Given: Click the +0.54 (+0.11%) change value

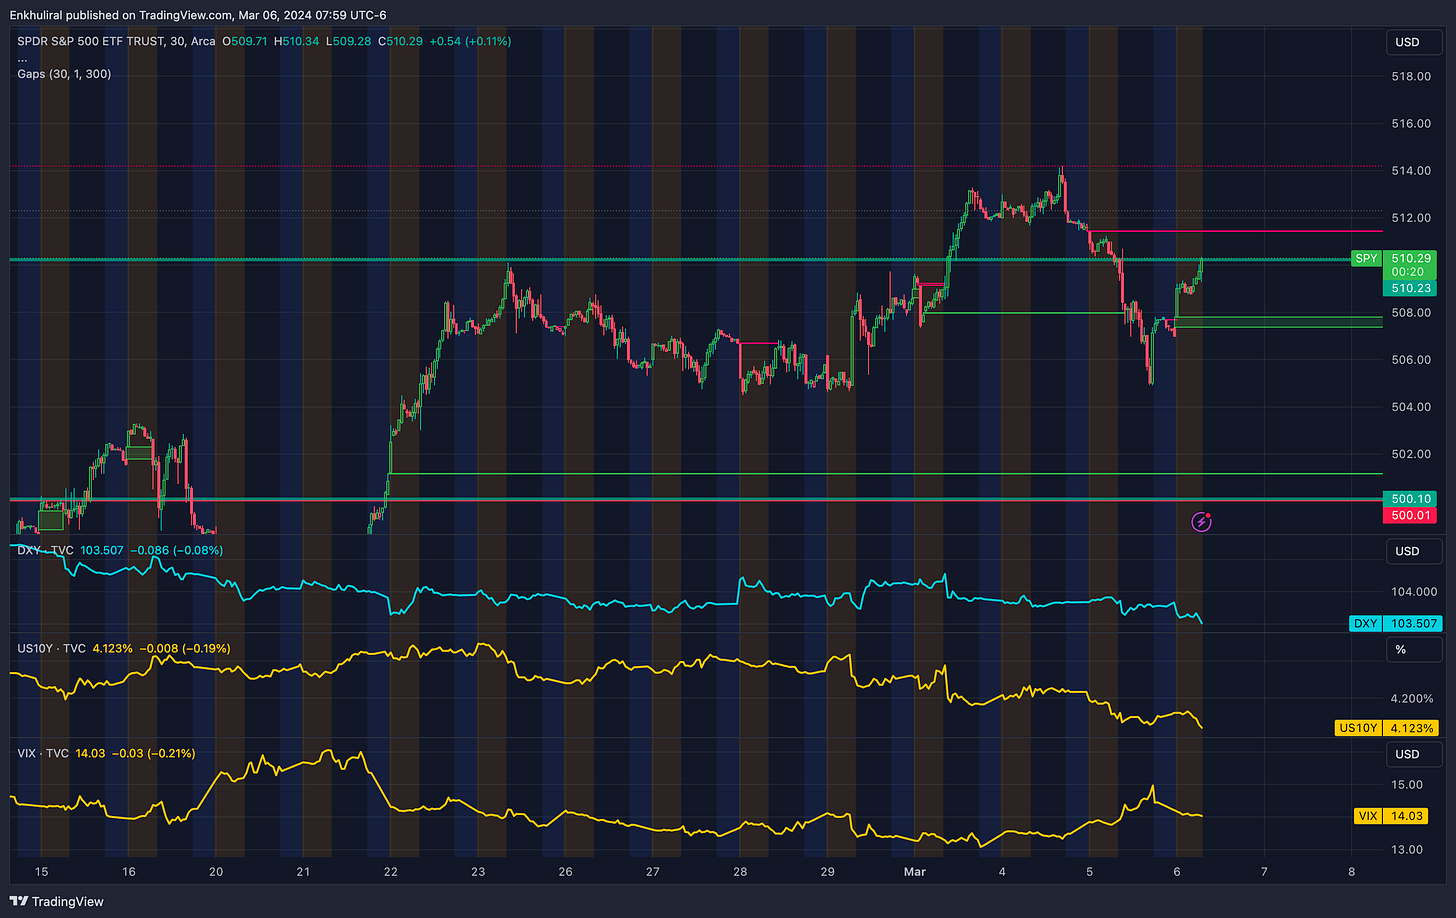Looking at the screenshot, I should pyautogui.click(x=469, y=41).
